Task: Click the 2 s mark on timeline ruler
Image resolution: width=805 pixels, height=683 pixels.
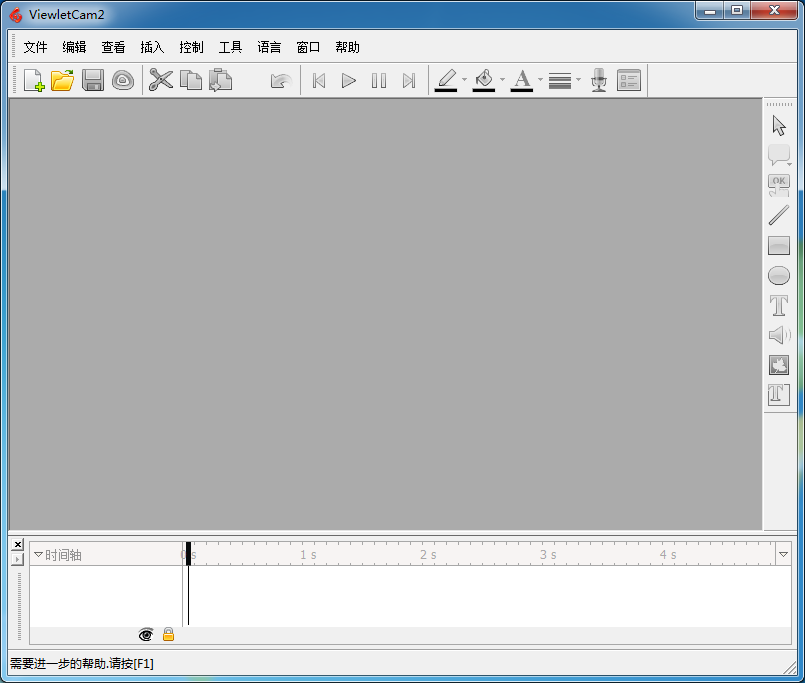Action: tap(428, 555)
